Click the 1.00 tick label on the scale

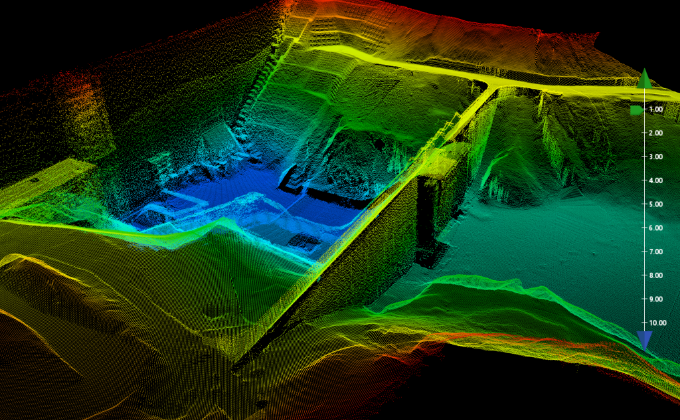point(656,109)
